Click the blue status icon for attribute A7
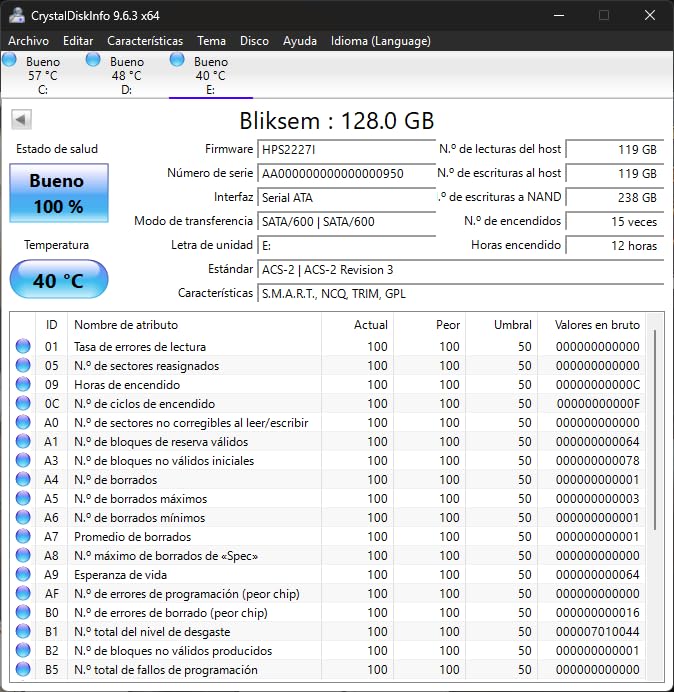Screen dimensions: 674x692 (x=23, y=536)
